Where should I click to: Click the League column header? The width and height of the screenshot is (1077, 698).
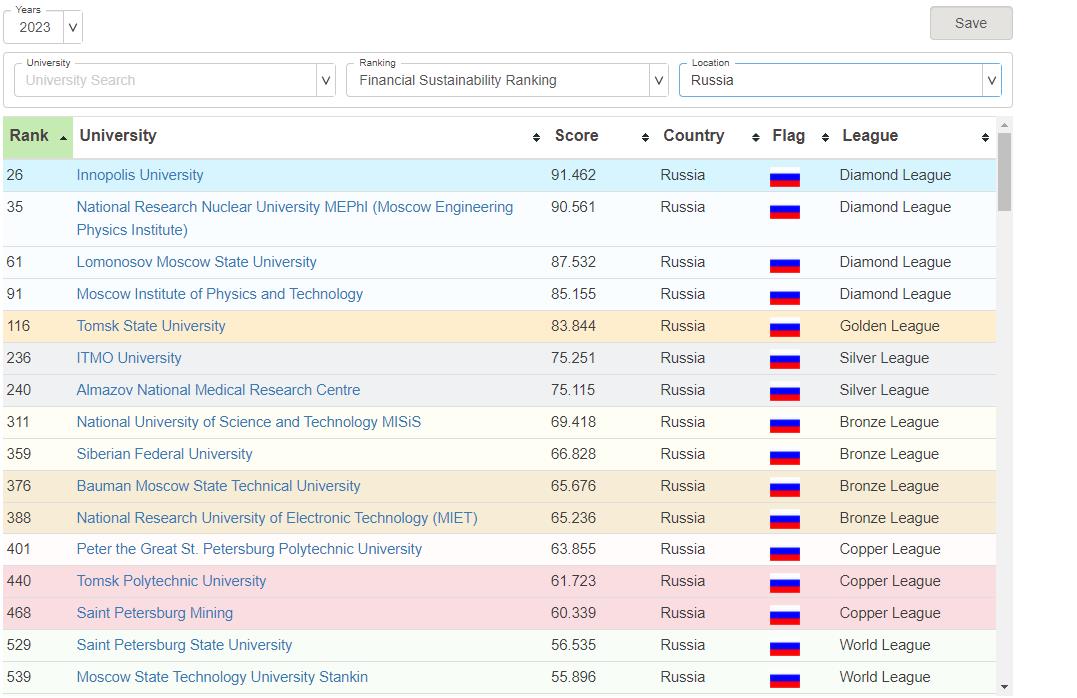(x=870, y=136)
